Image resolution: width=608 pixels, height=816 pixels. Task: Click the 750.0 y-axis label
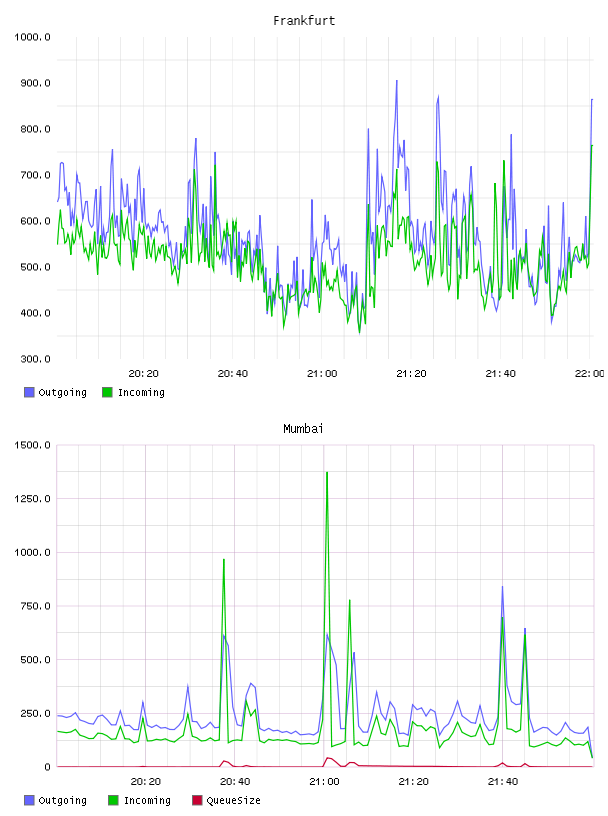(35, 606)
